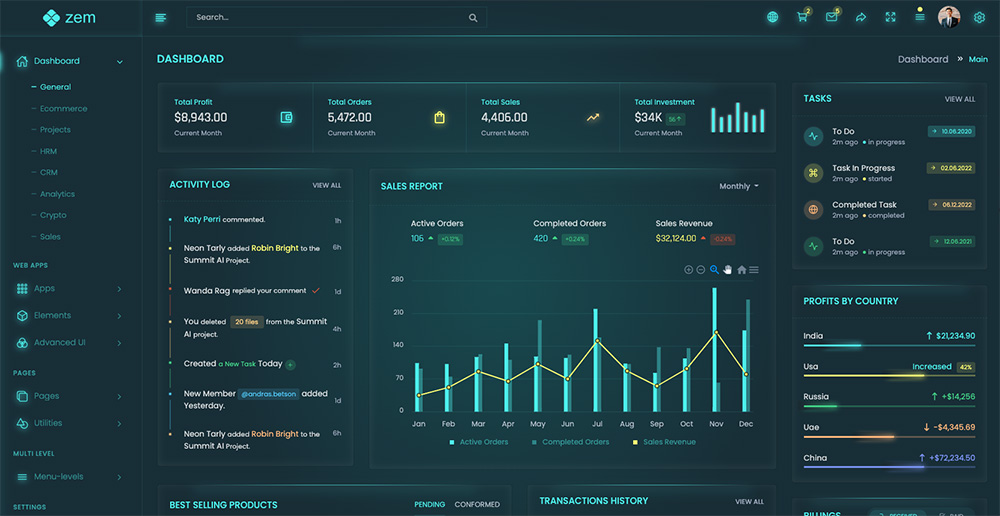Select HRM in the sidebar
1000x516 pixels.
(x=48, y=151)
